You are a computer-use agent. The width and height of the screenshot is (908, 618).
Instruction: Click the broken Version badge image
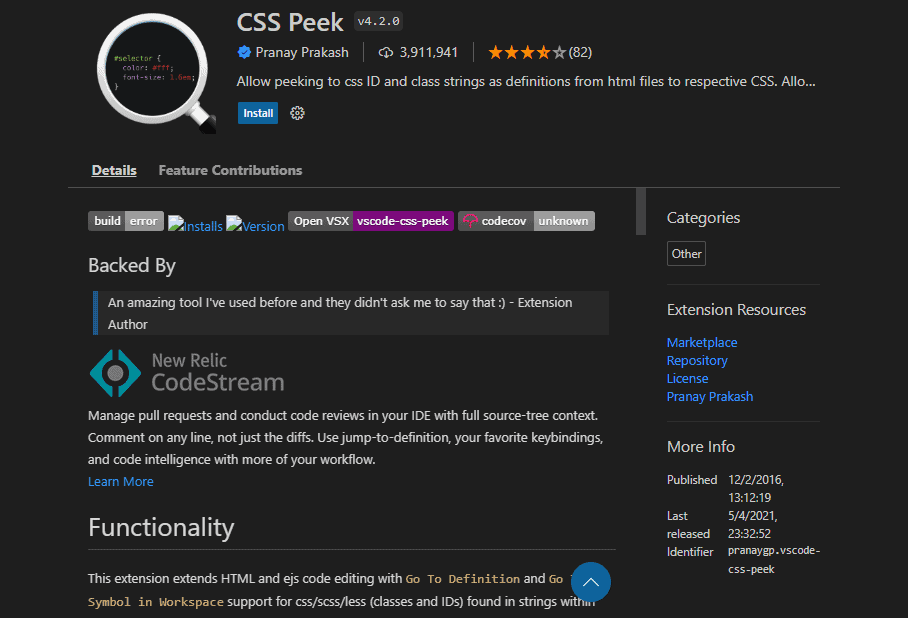(255, 225)
